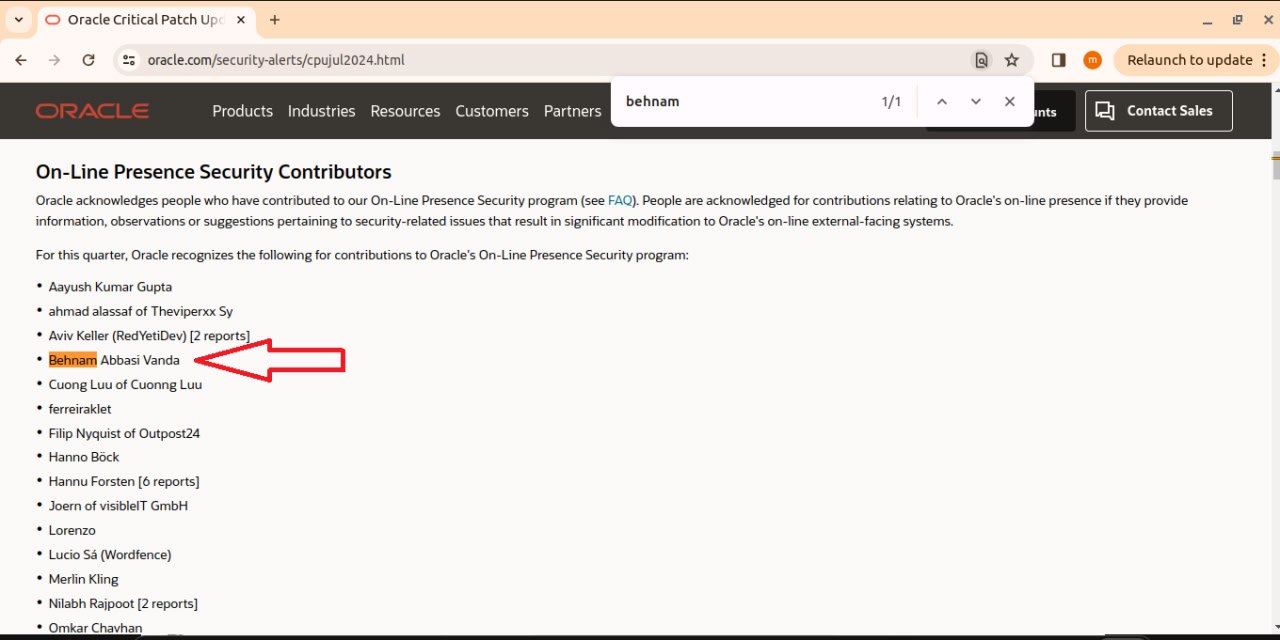
Task: Click the browser back arrow
Action: click(21, 60)
